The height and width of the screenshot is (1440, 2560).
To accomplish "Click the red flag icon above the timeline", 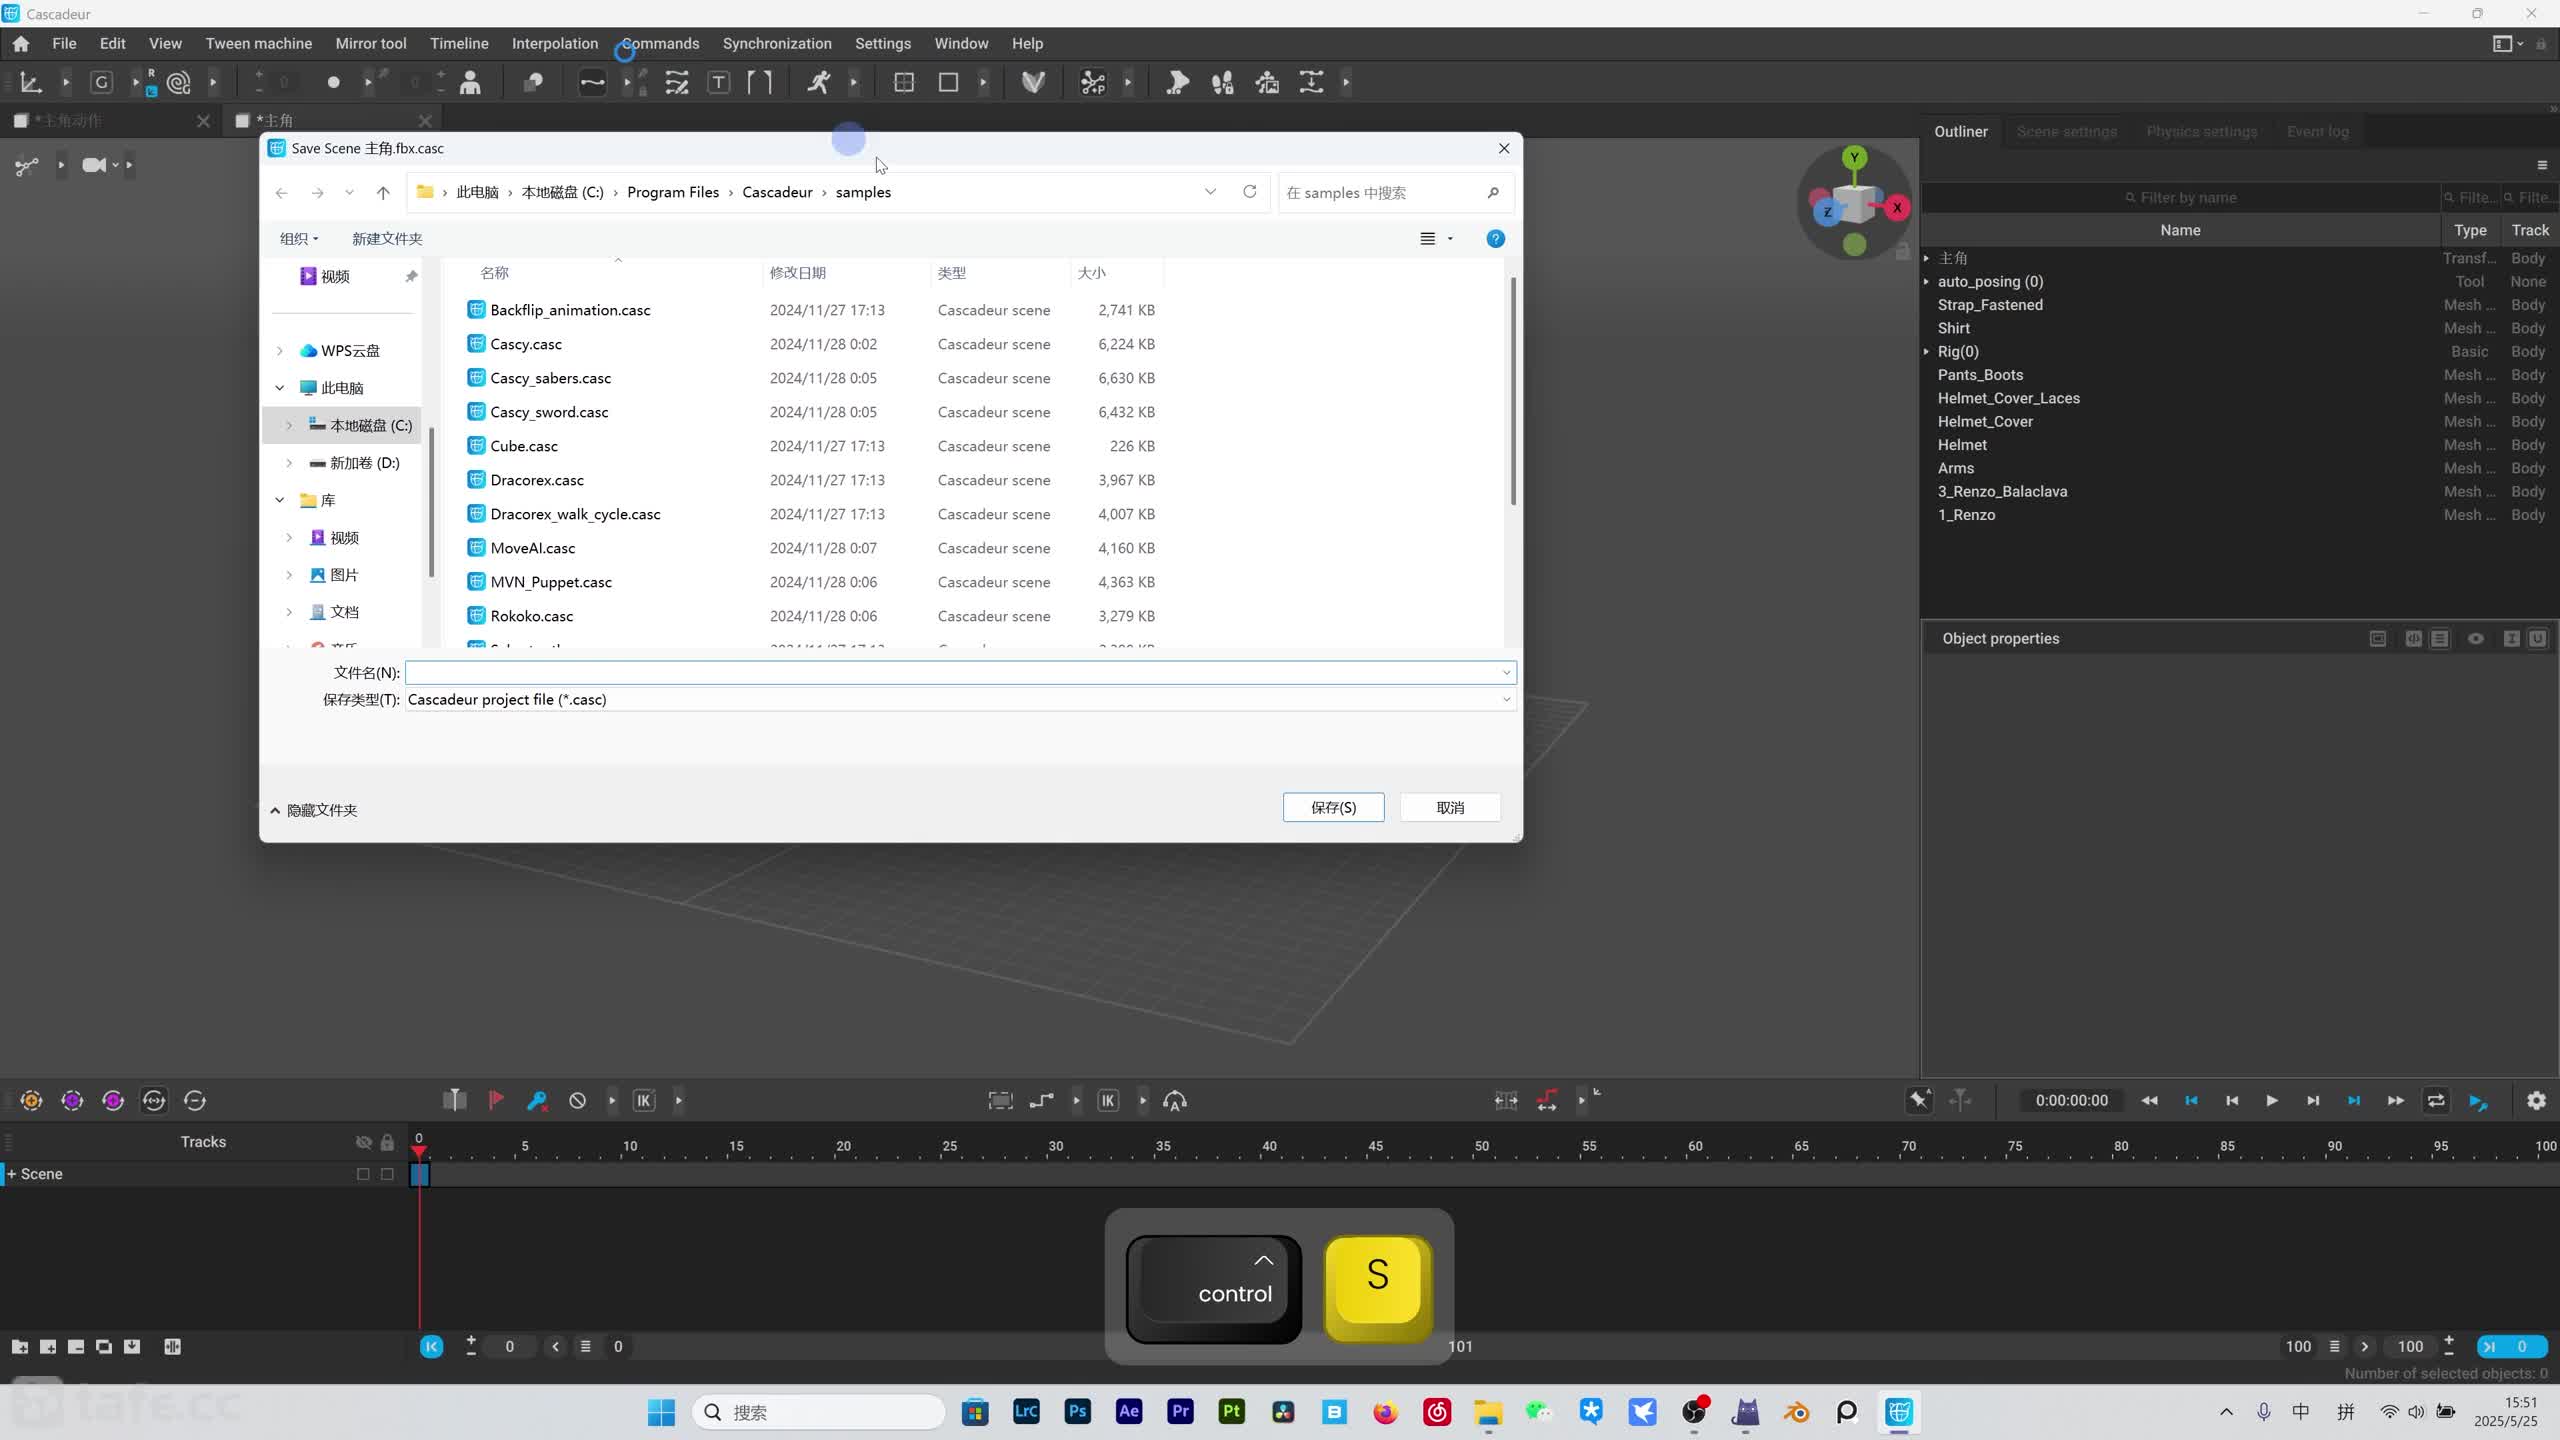I will 495,1100.
